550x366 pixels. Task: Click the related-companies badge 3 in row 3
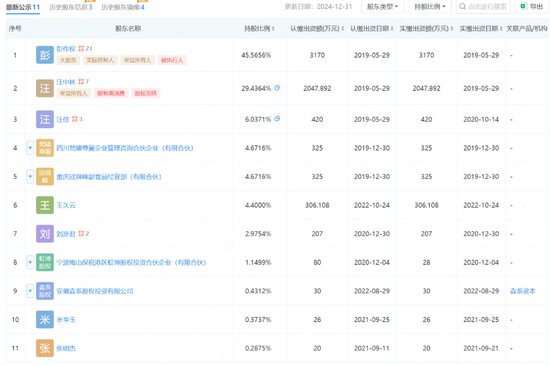pos(77,119)
